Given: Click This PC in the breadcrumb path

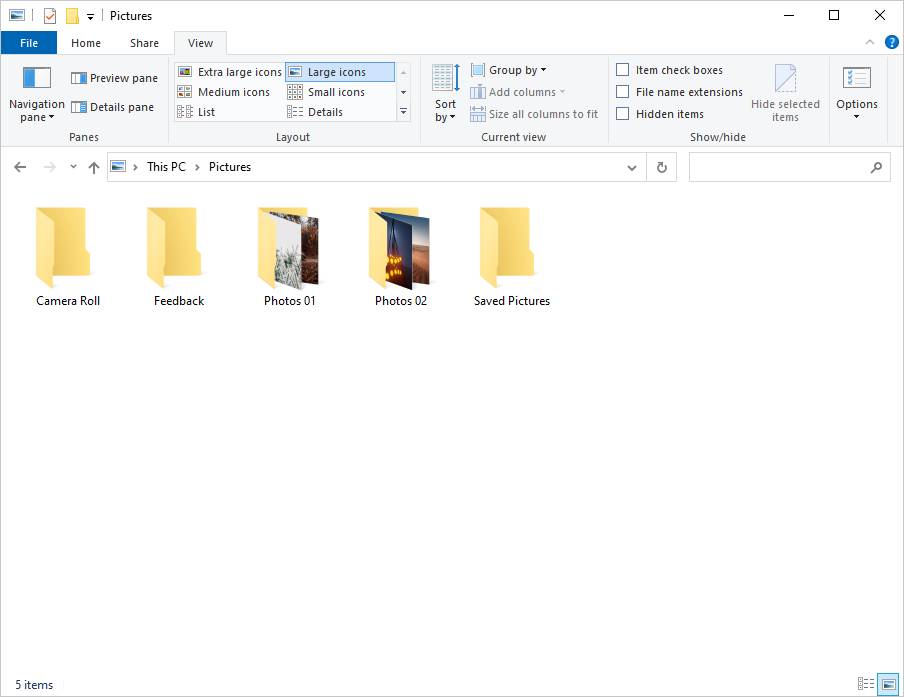Looking at the screenshot, I should point(166,167).
